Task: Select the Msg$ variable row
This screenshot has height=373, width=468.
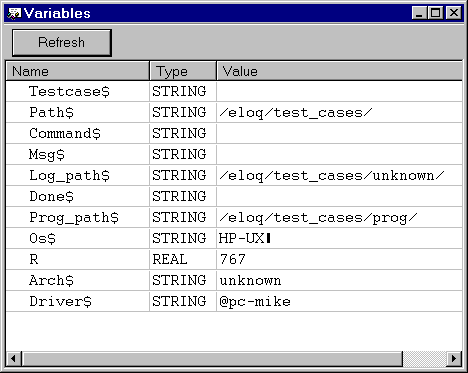Action: pyautogui.click(x=234, y=154)
